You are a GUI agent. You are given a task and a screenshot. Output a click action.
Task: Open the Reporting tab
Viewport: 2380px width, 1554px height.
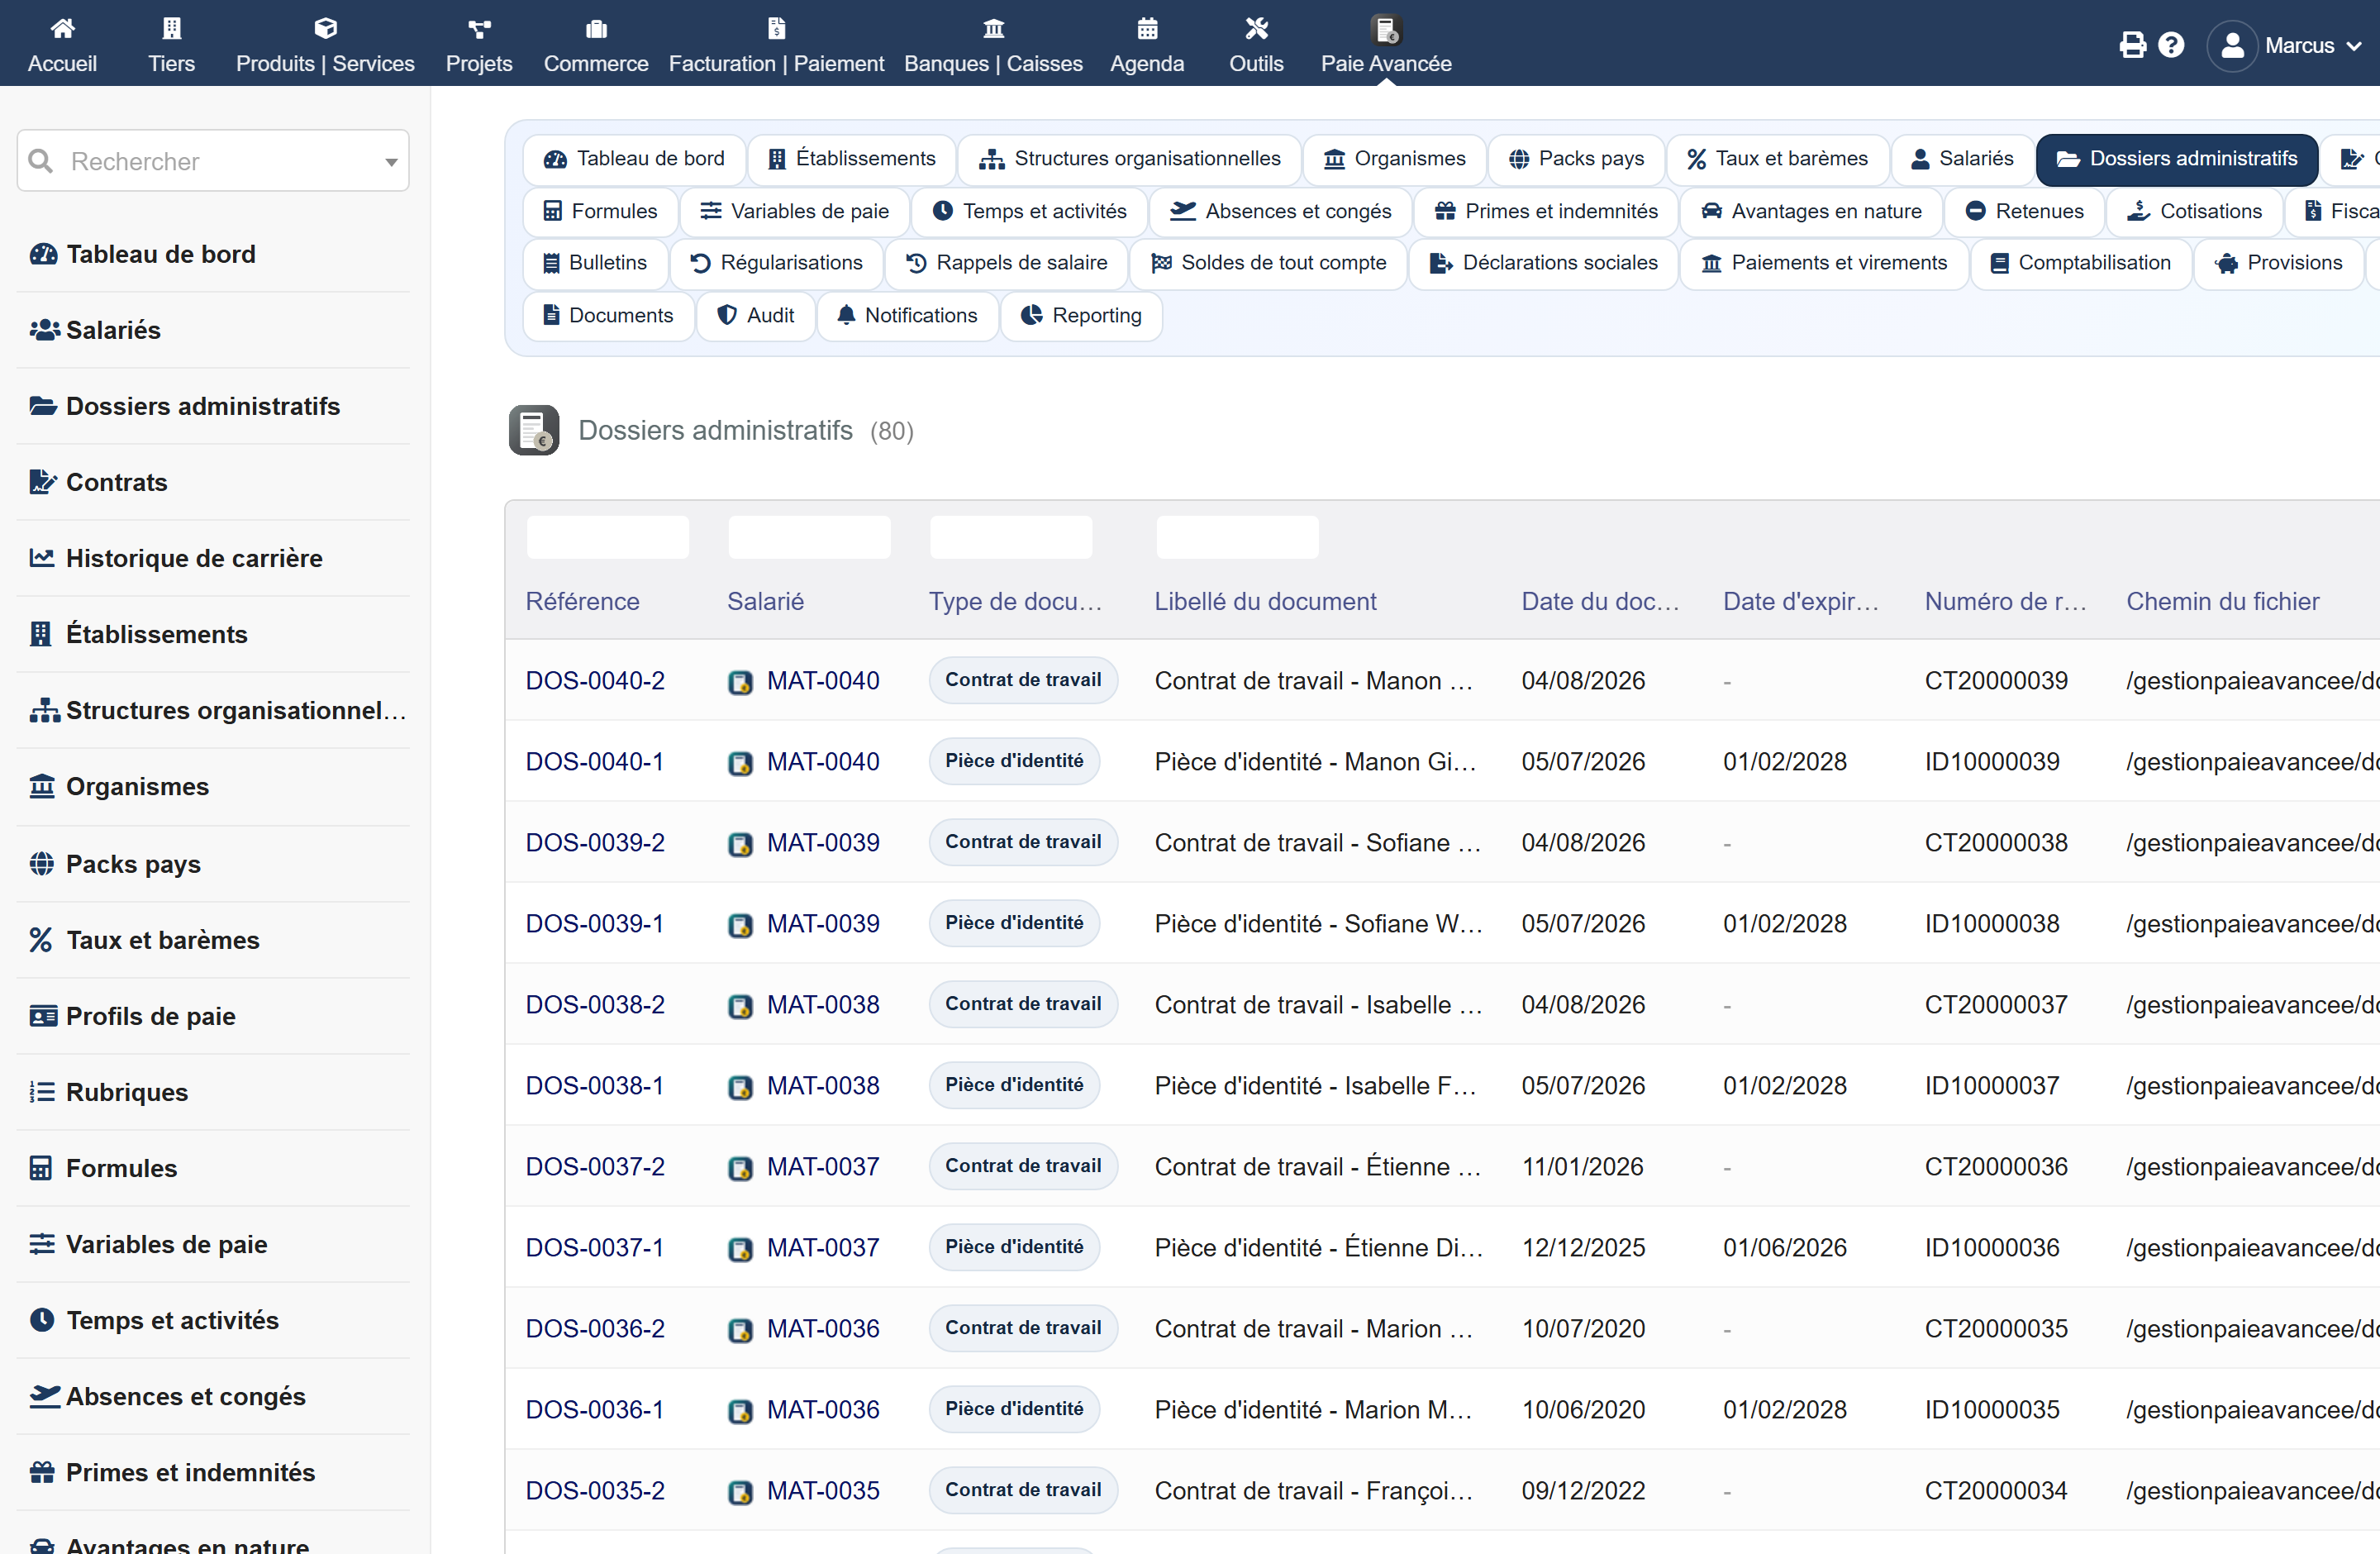(1081, 316)
